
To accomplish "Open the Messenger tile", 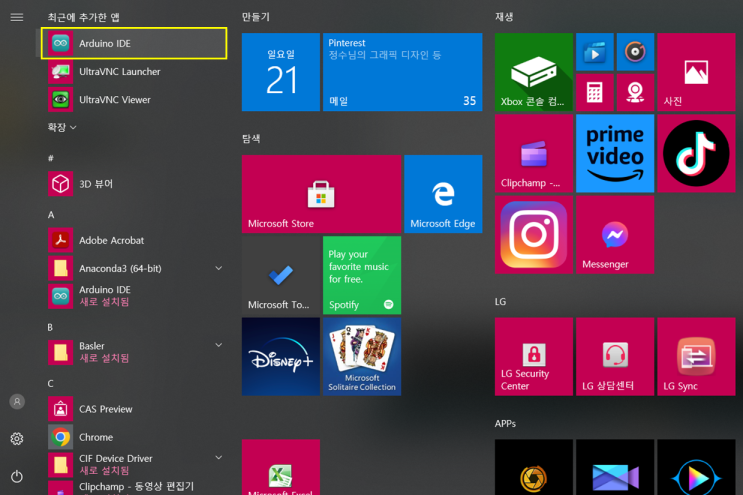I will tap(615, 235).
